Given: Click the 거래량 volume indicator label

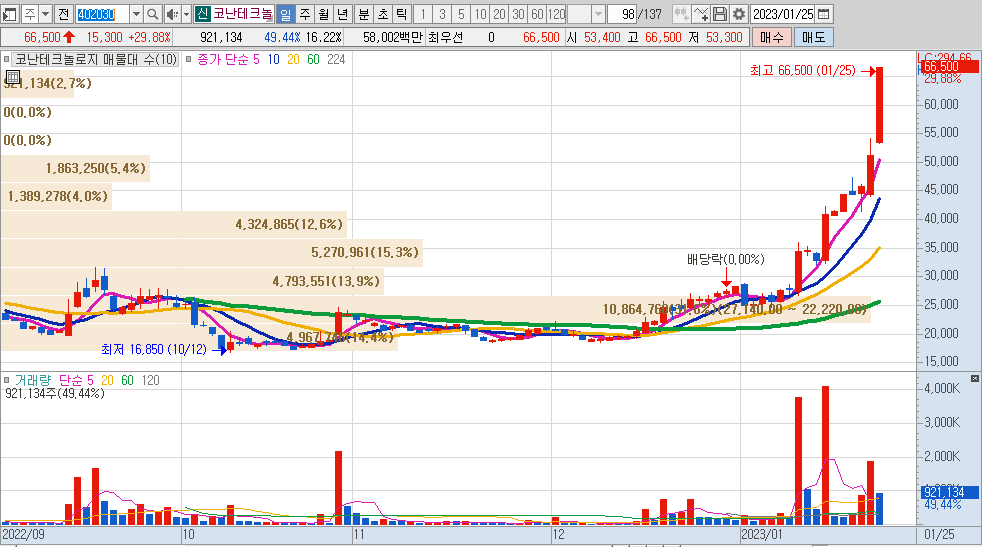Looking at the screenshot, I should click(x=33, y=380).
